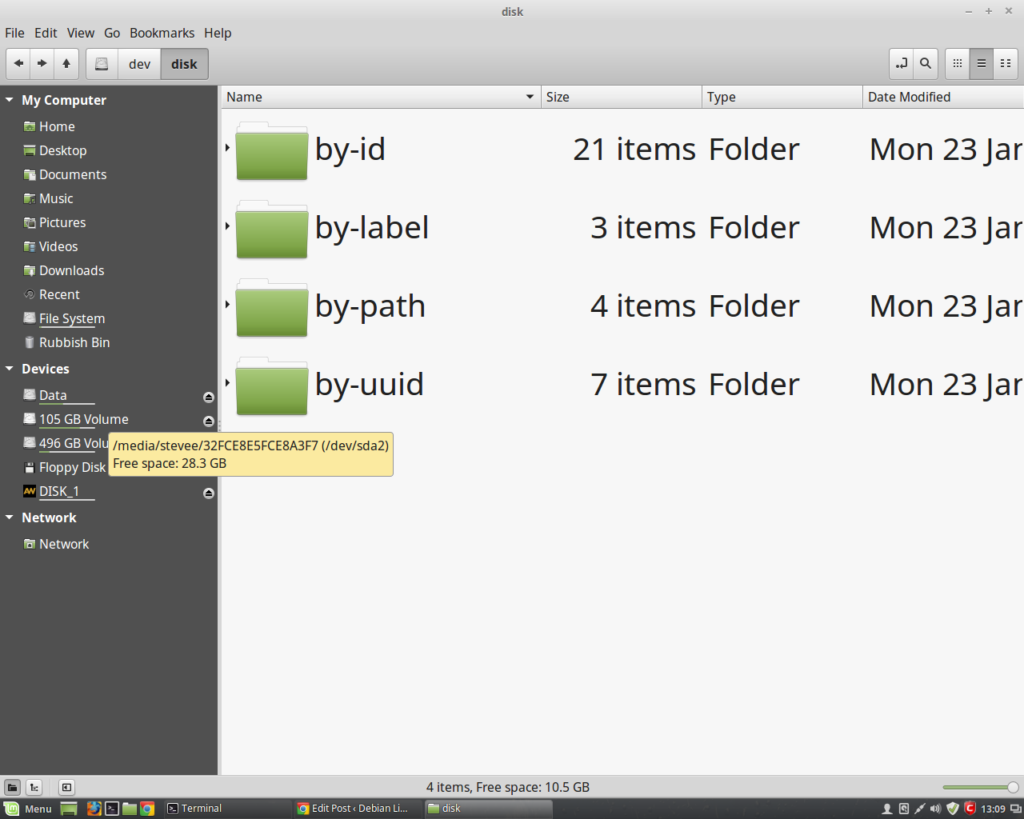Adjust the zoom slider in status bar
The height and width of the screenshot is (819, 1024).
coord(1012,787)
